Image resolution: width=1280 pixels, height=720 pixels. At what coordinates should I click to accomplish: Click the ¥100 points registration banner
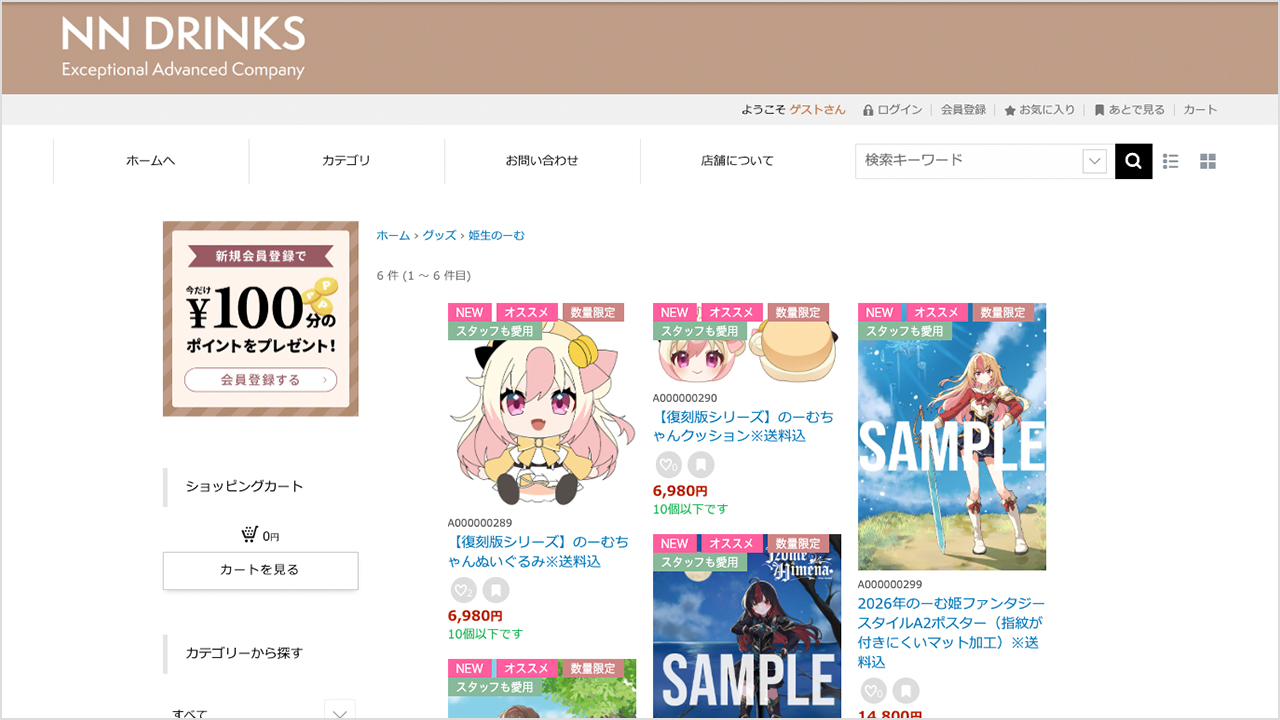(x=260, y=318)
